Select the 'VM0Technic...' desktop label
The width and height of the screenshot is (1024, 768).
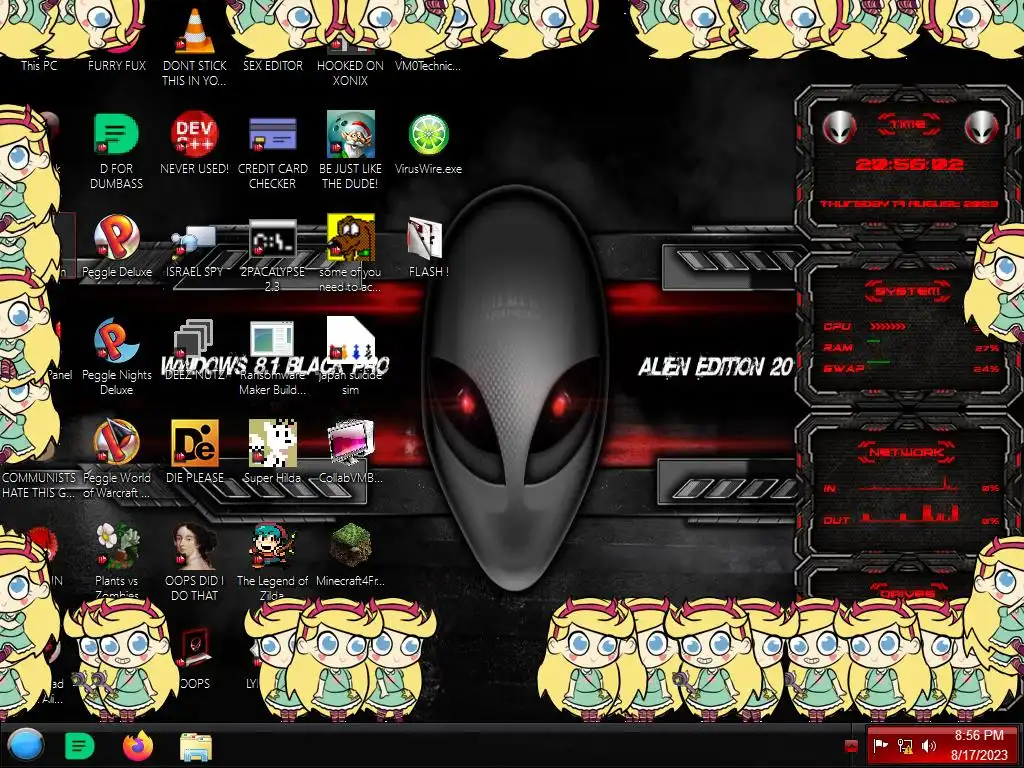click(x=428, y=65)
